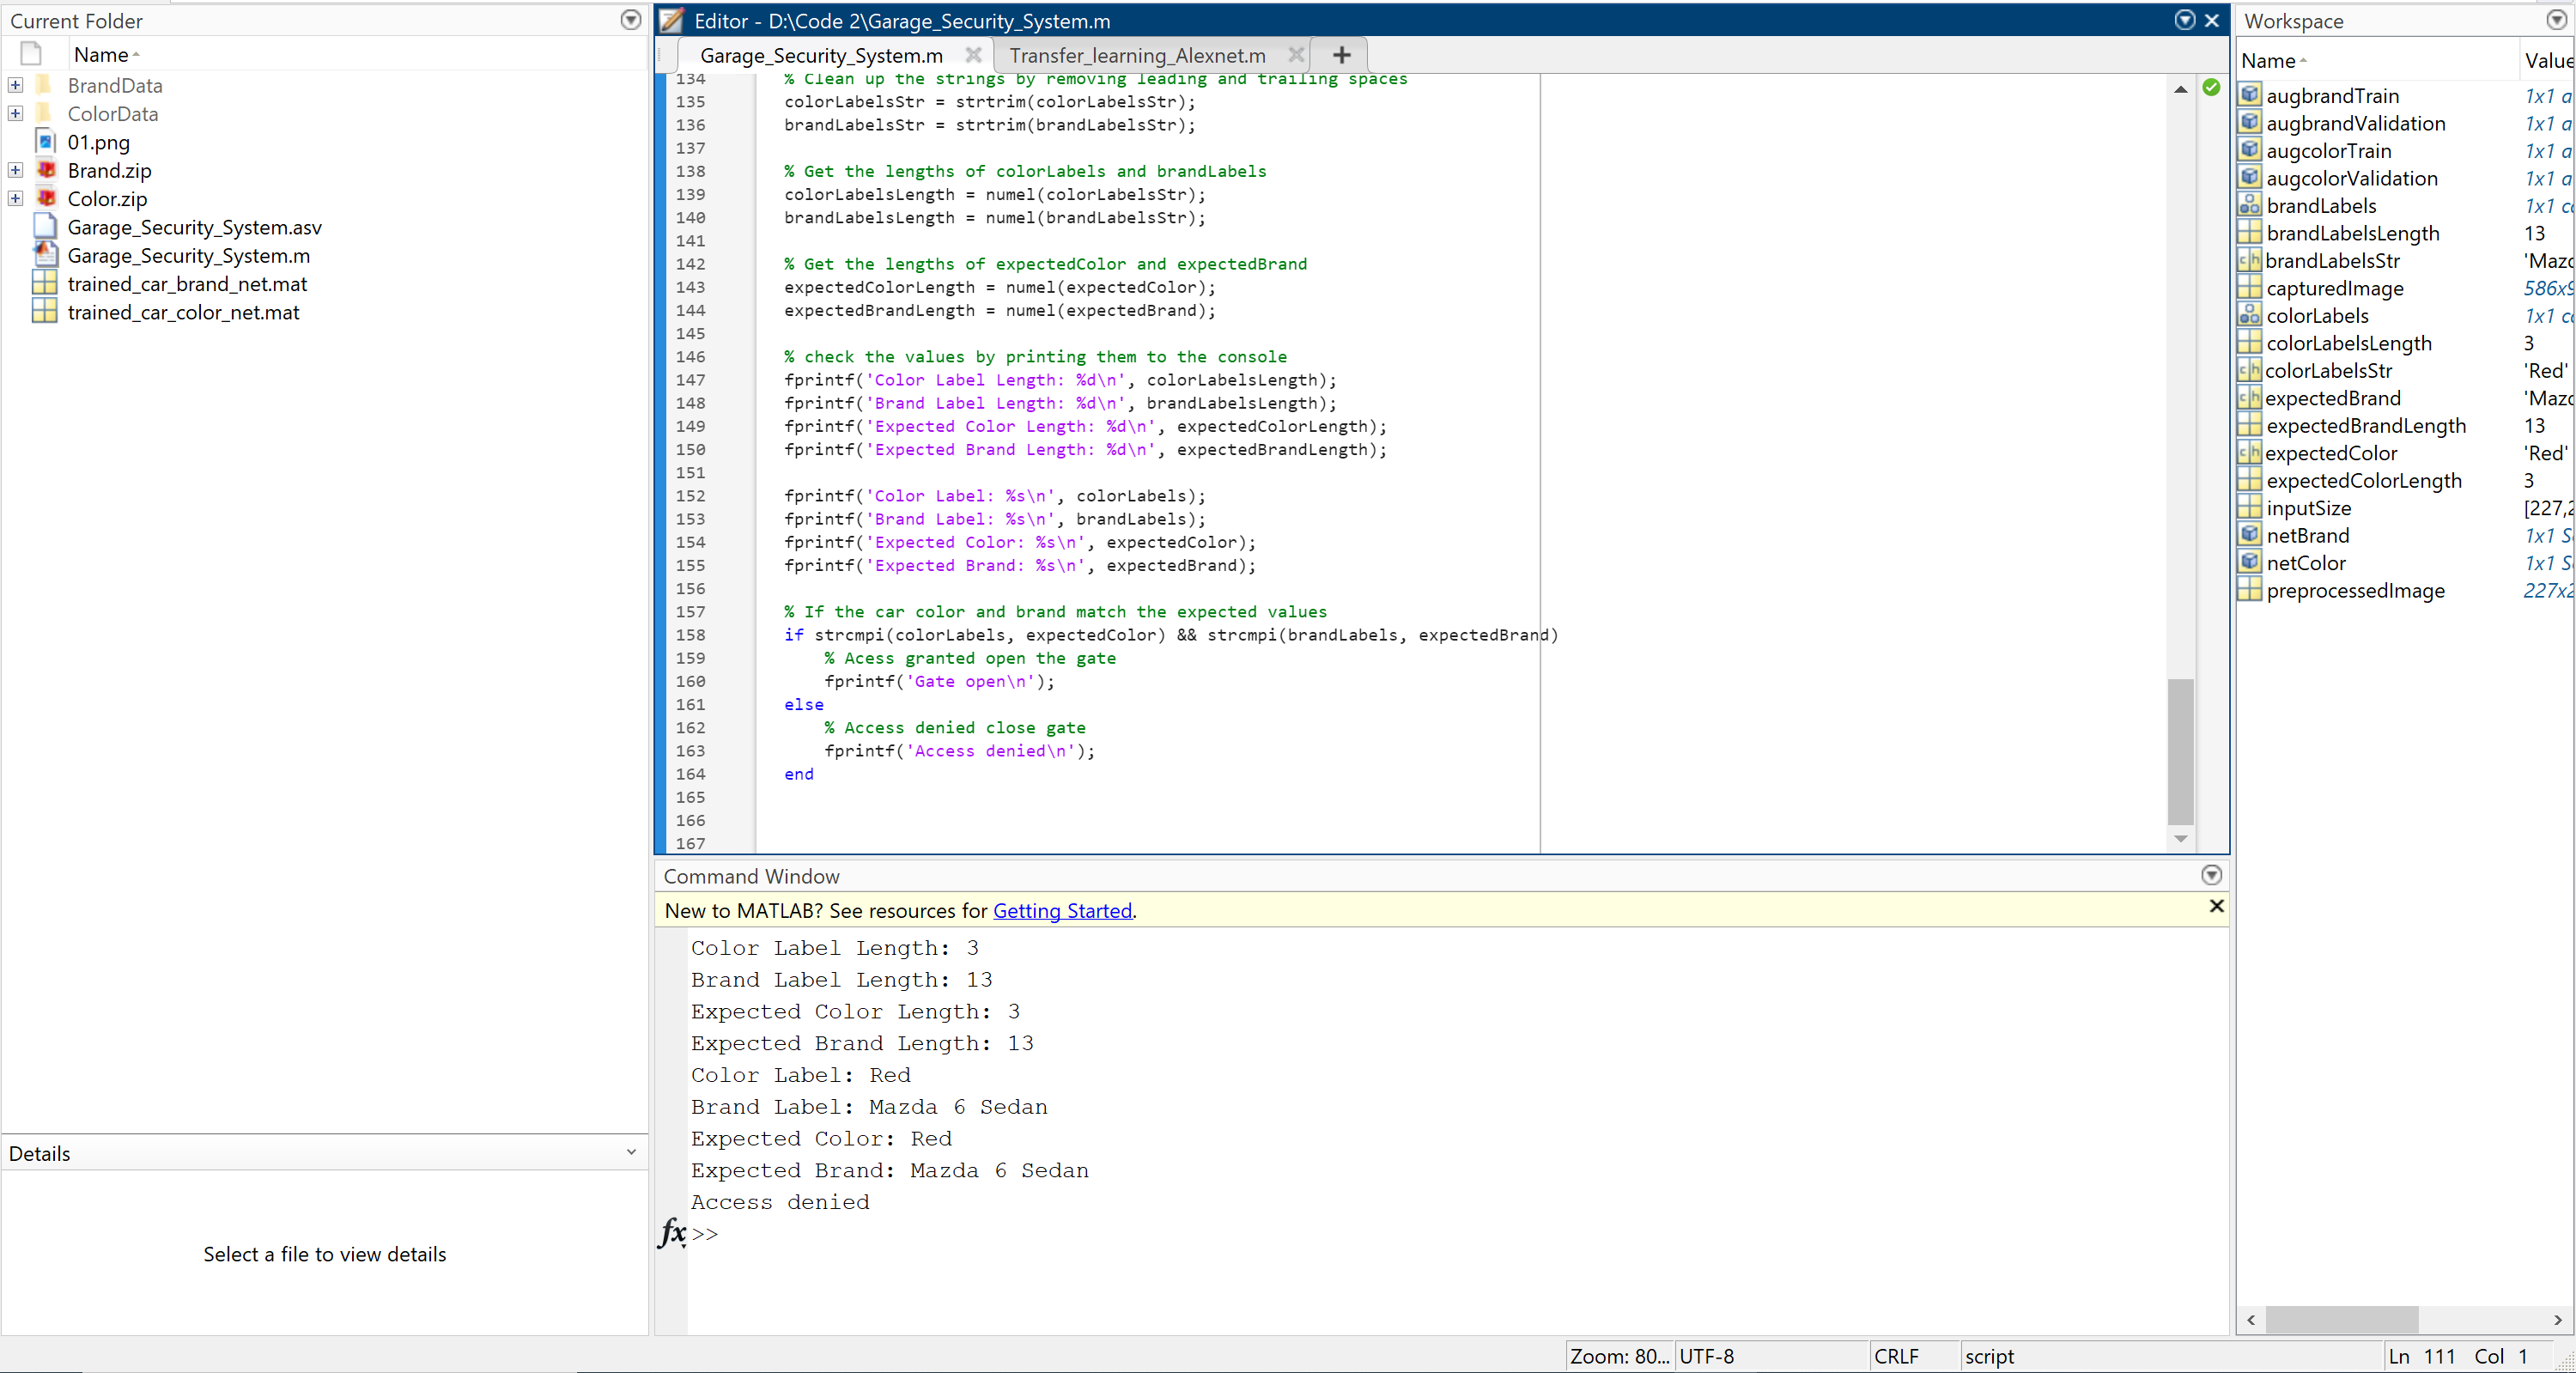Viewport: 2576px width, 1373px height.
Task: Open the Editor actions circular arrow button
Action: pyautogui.click(x=2184, y=20)
